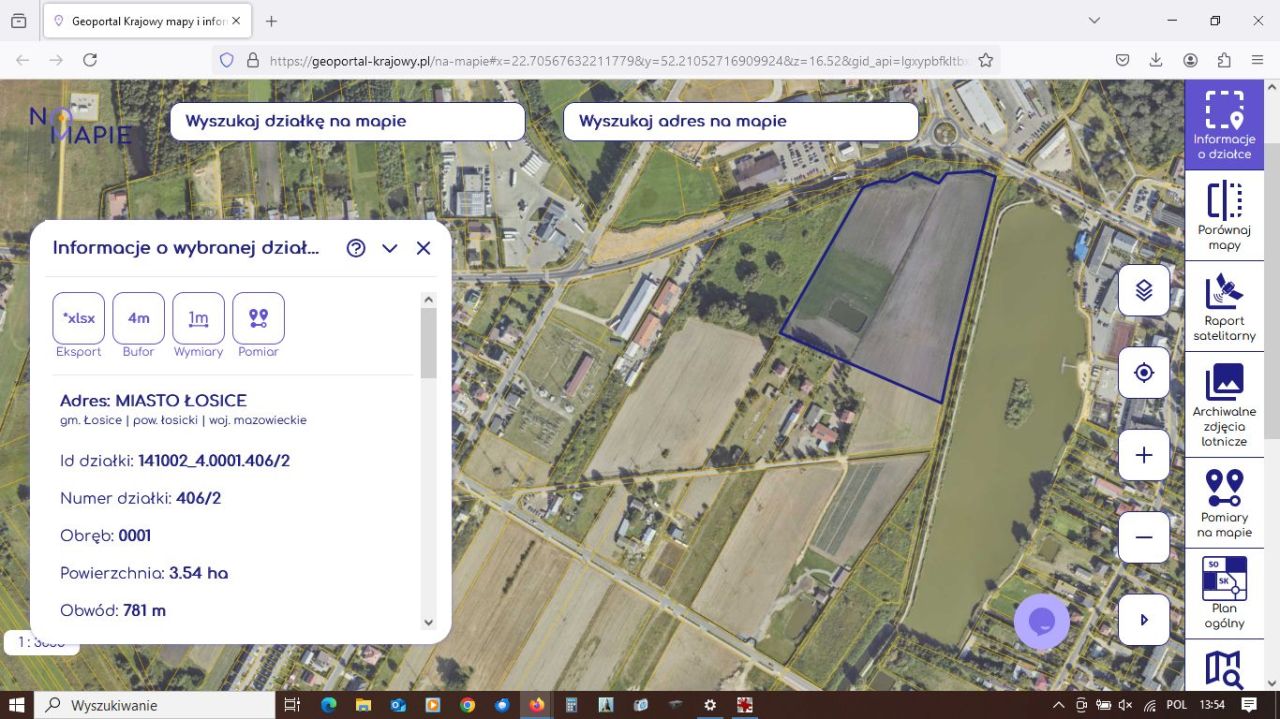The height and width of the screenshot is (719, 1280).
Task: Center map on my location
Action: pos(1144,373)
